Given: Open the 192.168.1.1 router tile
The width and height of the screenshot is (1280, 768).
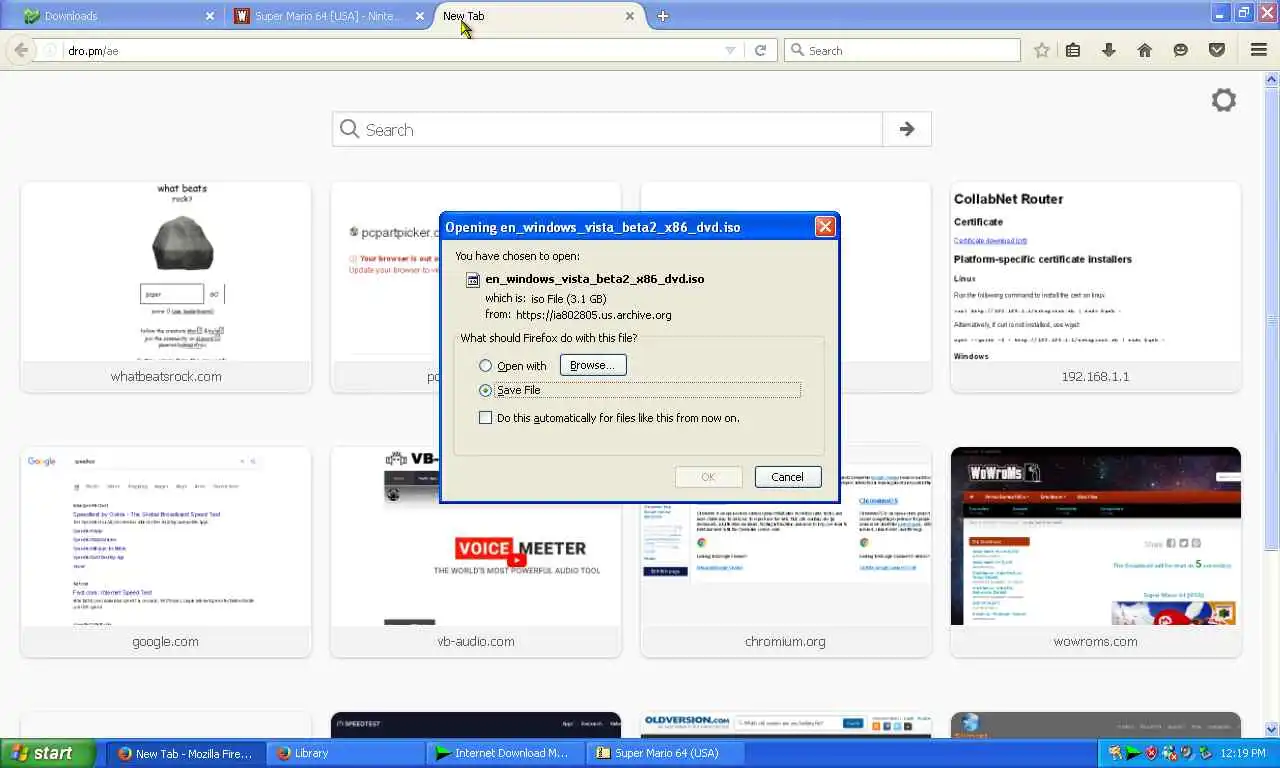Looking at the screenshot, I should click(1096, 287).
